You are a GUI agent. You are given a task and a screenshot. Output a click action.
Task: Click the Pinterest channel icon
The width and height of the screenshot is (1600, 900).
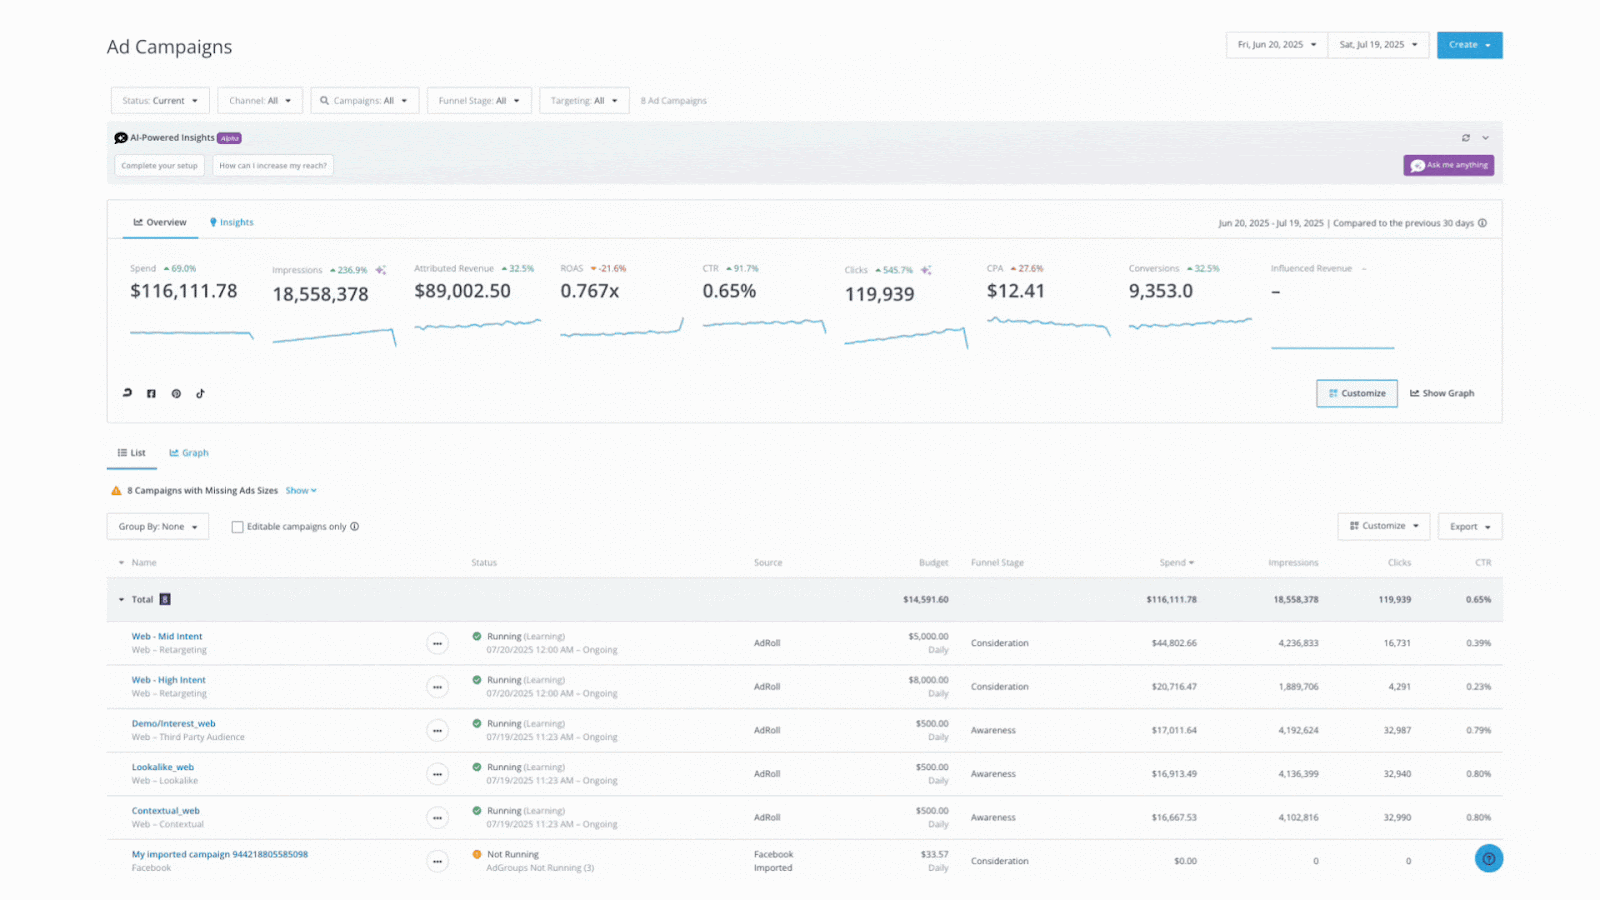tap(176, 394)
